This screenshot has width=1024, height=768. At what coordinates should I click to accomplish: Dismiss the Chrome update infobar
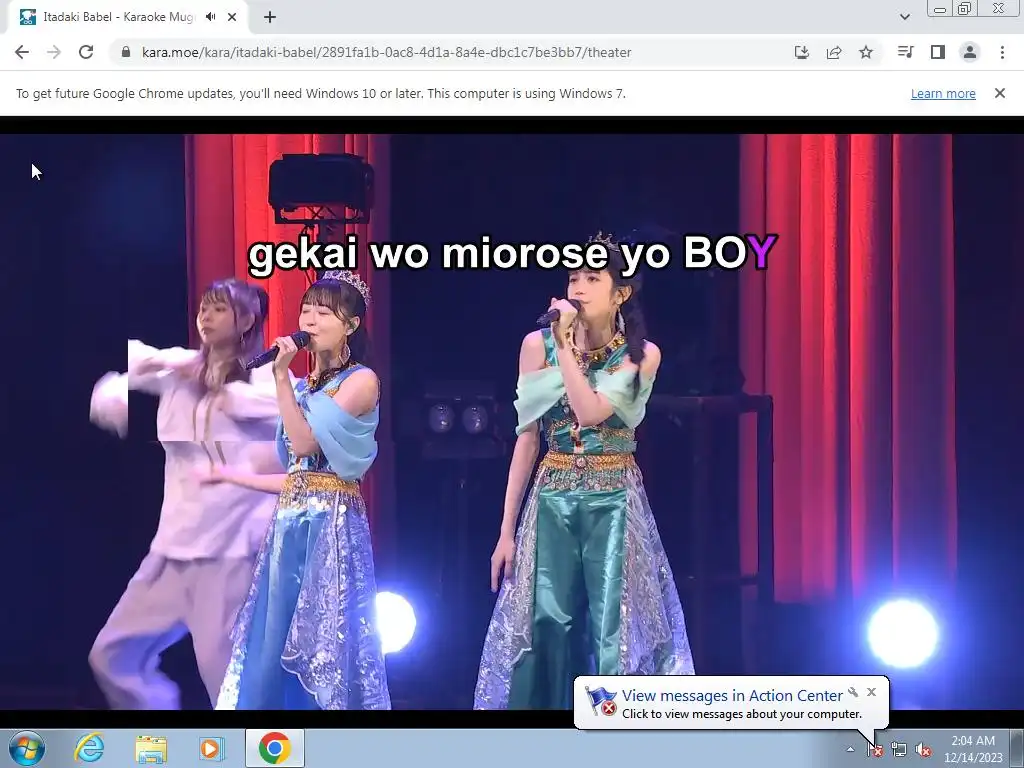1000,93
